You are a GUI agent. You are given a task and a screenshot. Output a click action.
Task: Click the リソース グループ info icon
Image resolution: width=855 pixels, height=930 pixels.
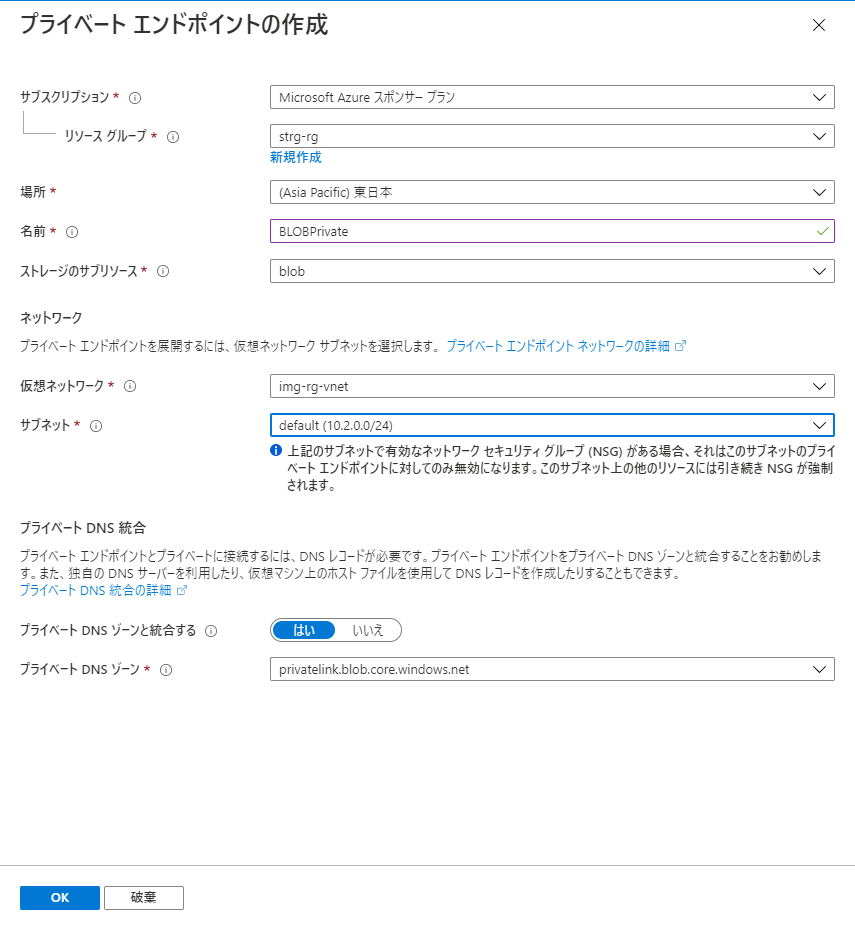172,135
